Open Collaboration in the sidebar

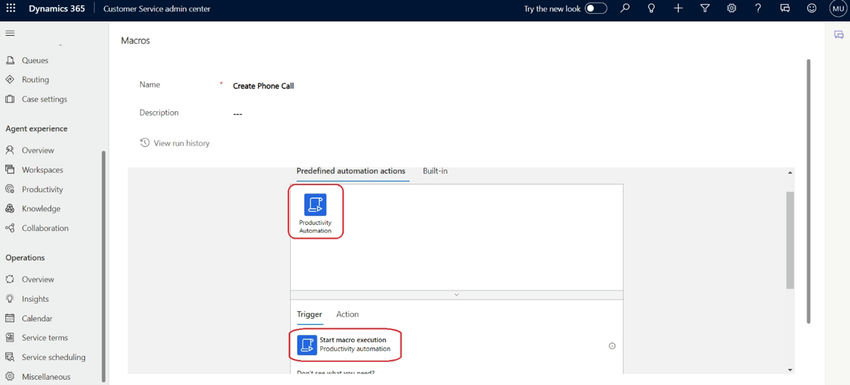click(x=45, y=228)
